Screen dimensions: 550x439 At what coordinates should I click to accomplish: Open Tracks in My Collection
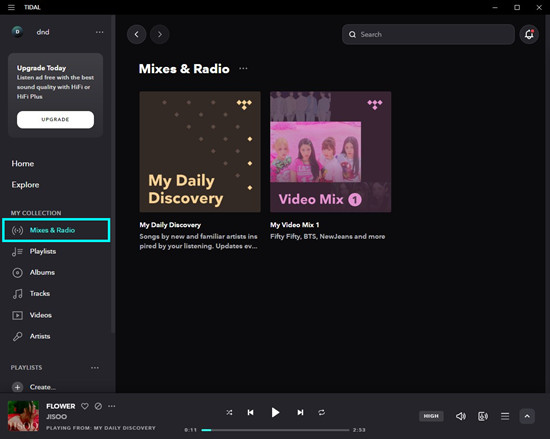click(x=40, y=293)
